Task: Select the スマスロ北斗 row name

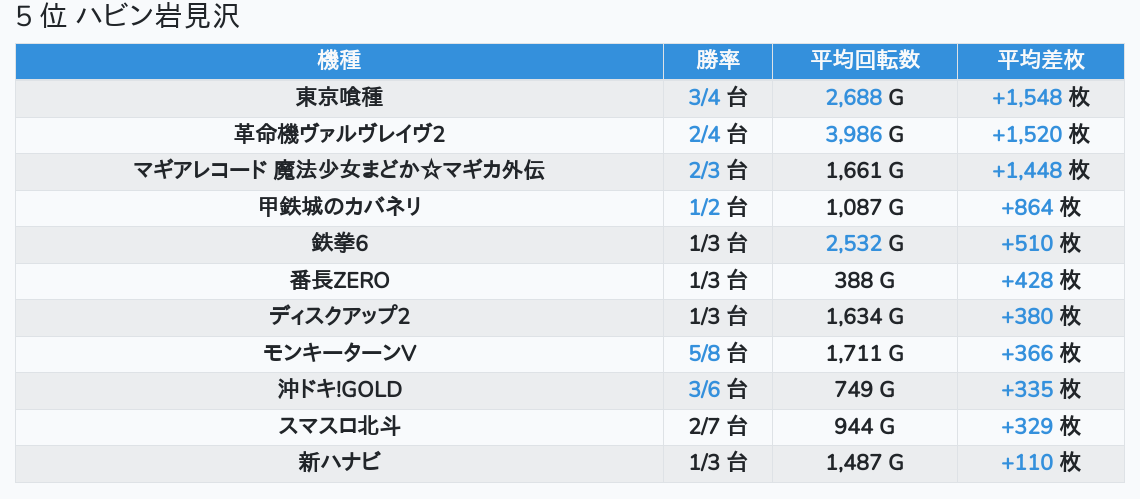Action: click(x=339, y=426)
